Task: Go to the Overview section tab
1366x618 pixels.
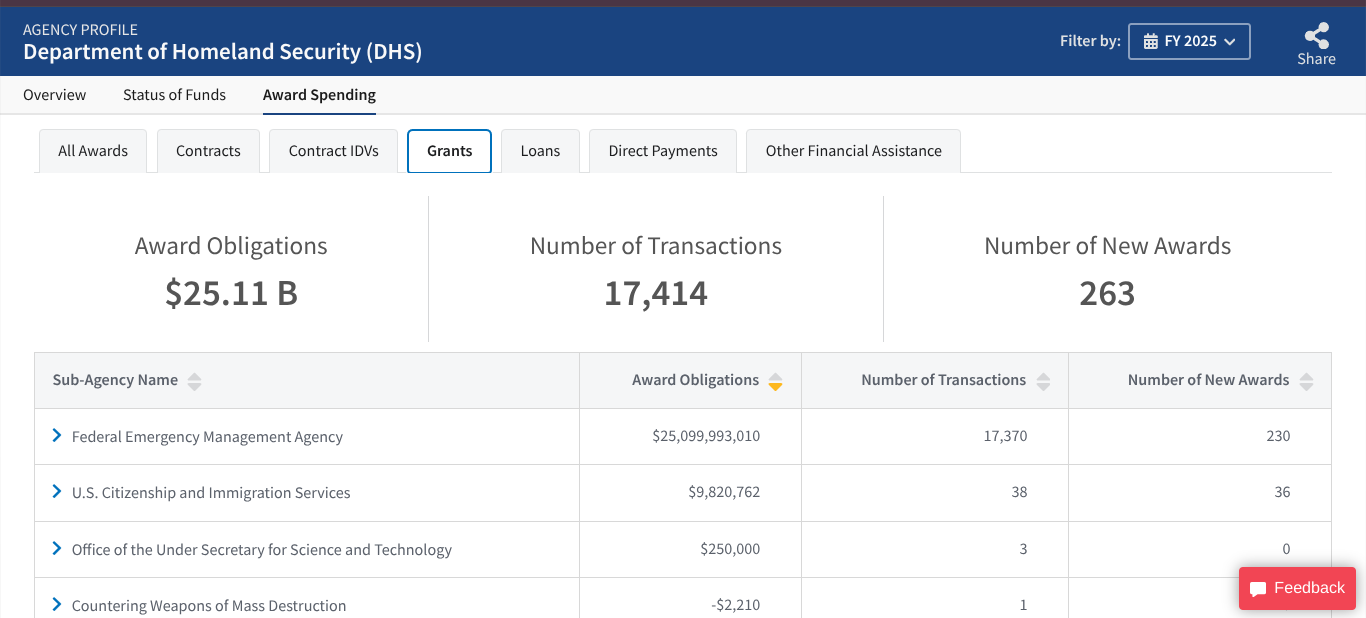Action: pyautogui.click(x=55, y=95)
